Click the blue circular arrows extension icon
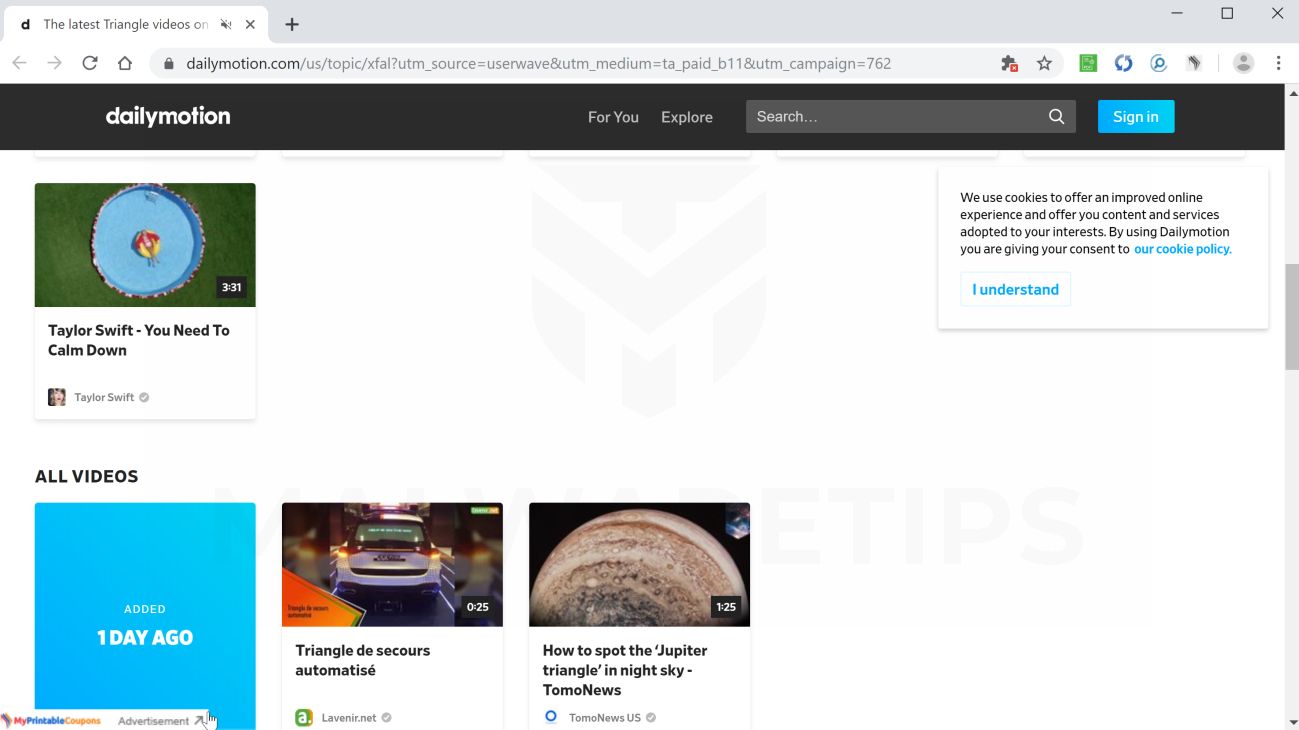The image size is (1299, 730). pyautogui.click(x=1123, y=63)
